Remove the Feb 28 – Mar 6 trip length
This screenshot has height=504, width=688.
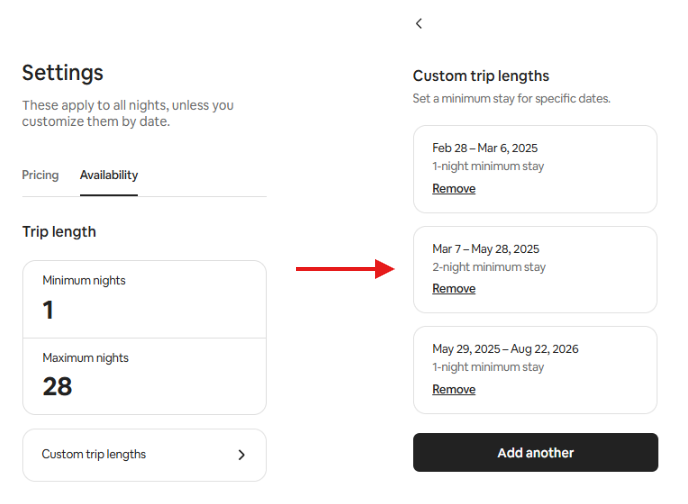[453, 188]
